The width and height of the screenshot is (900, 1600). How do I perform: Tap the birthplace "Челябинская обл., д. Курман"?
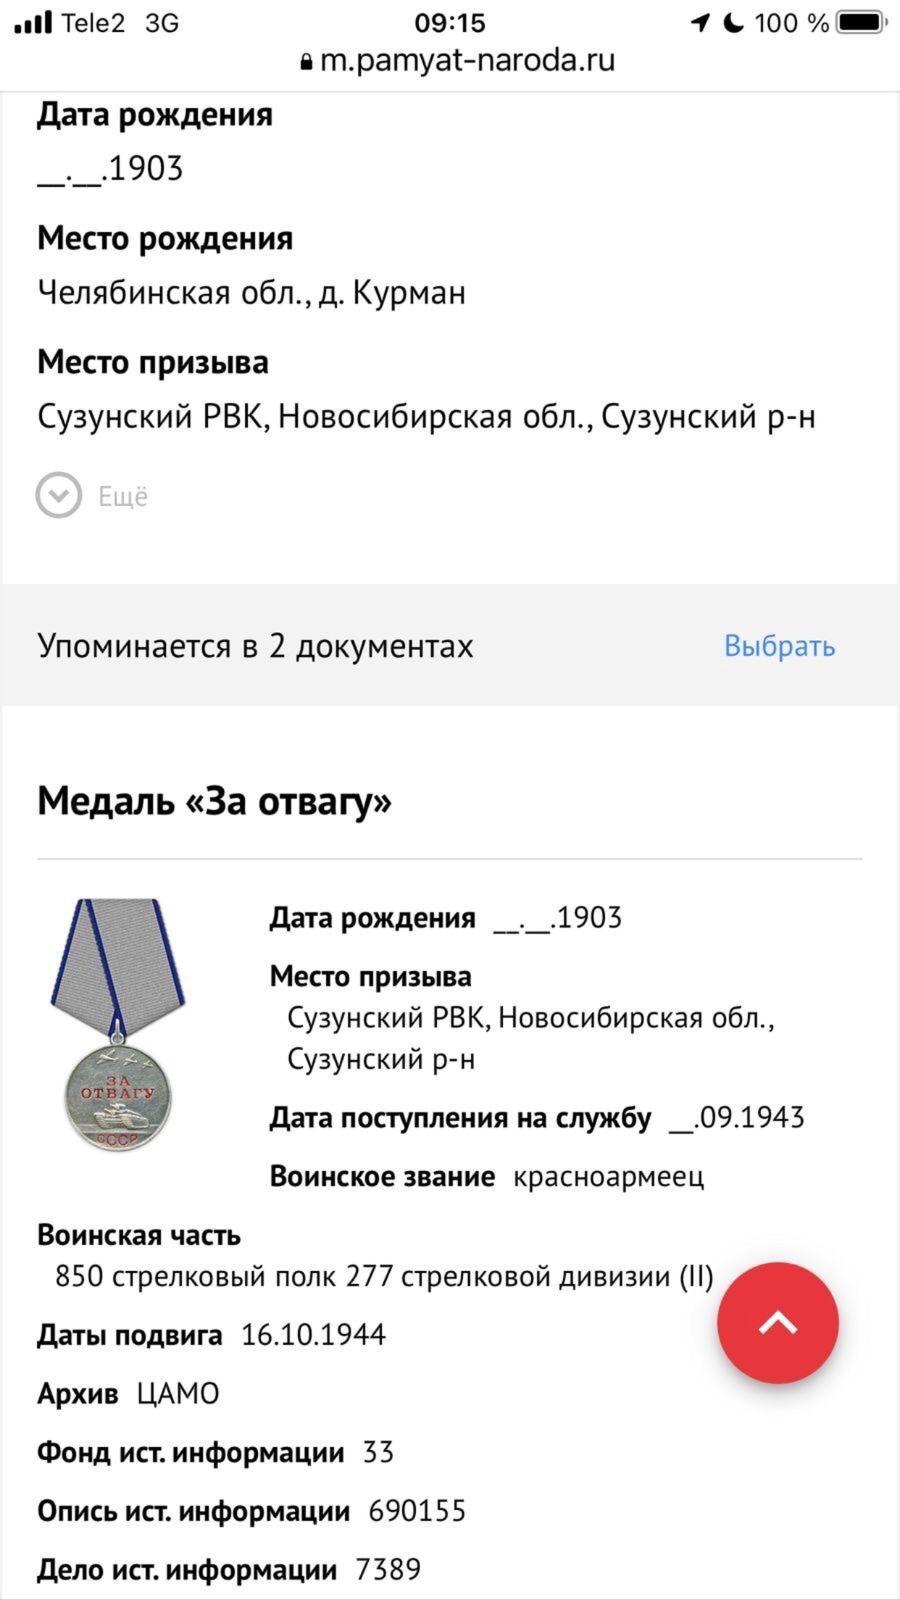(251, 293)
